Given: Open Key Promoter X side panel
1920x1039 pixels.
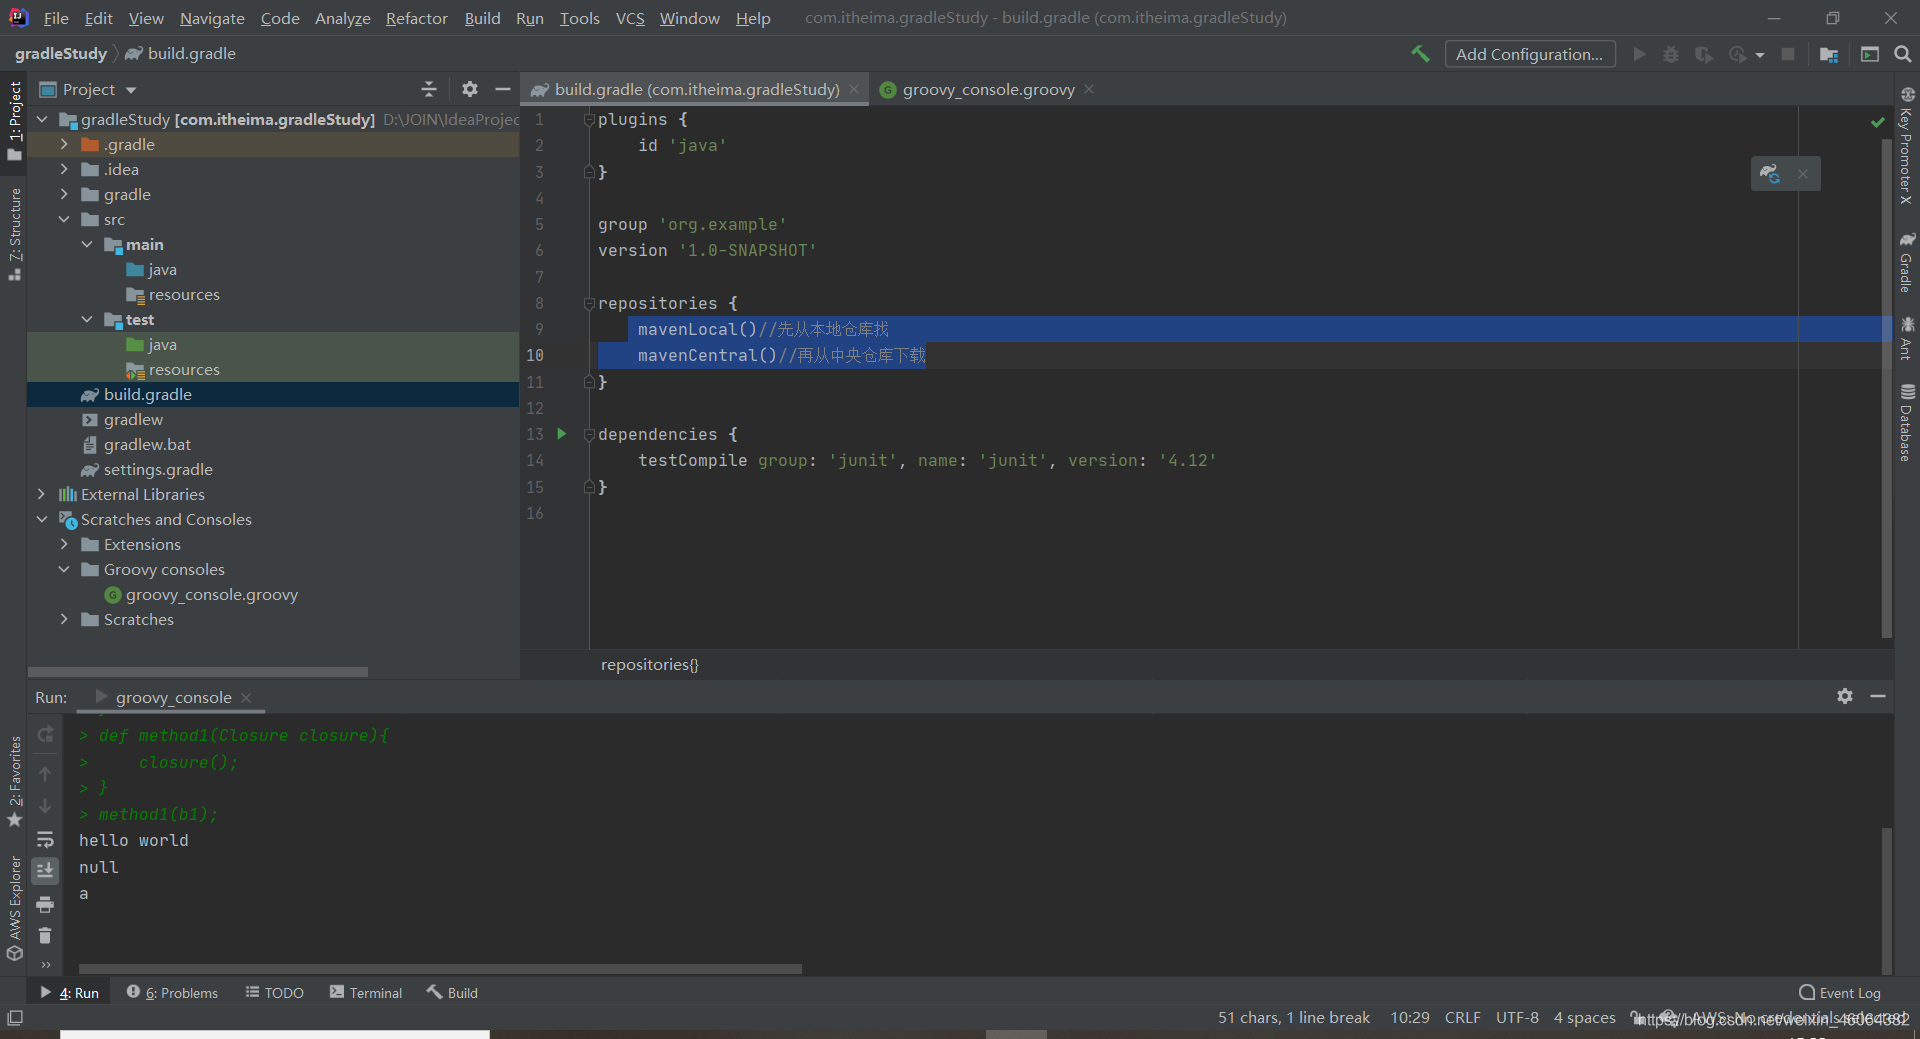Looking at the screenshot, I should (1907, 146).
